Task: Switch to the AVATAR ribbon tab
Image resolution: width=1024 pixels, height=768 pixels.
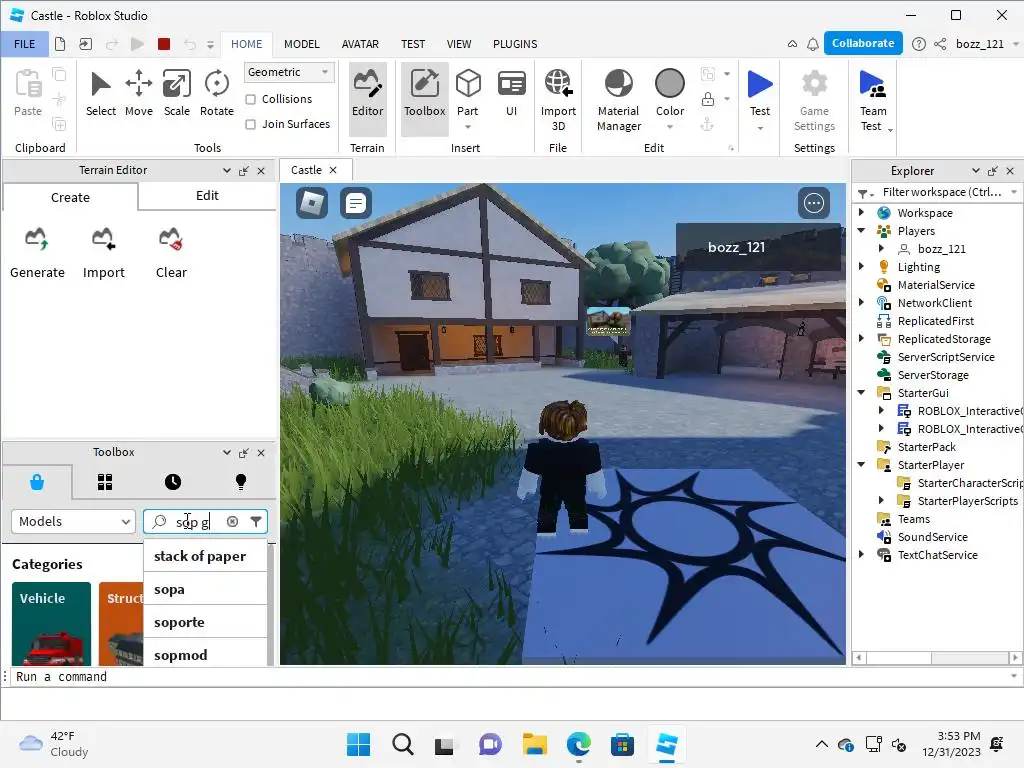Action: (360, 44)
